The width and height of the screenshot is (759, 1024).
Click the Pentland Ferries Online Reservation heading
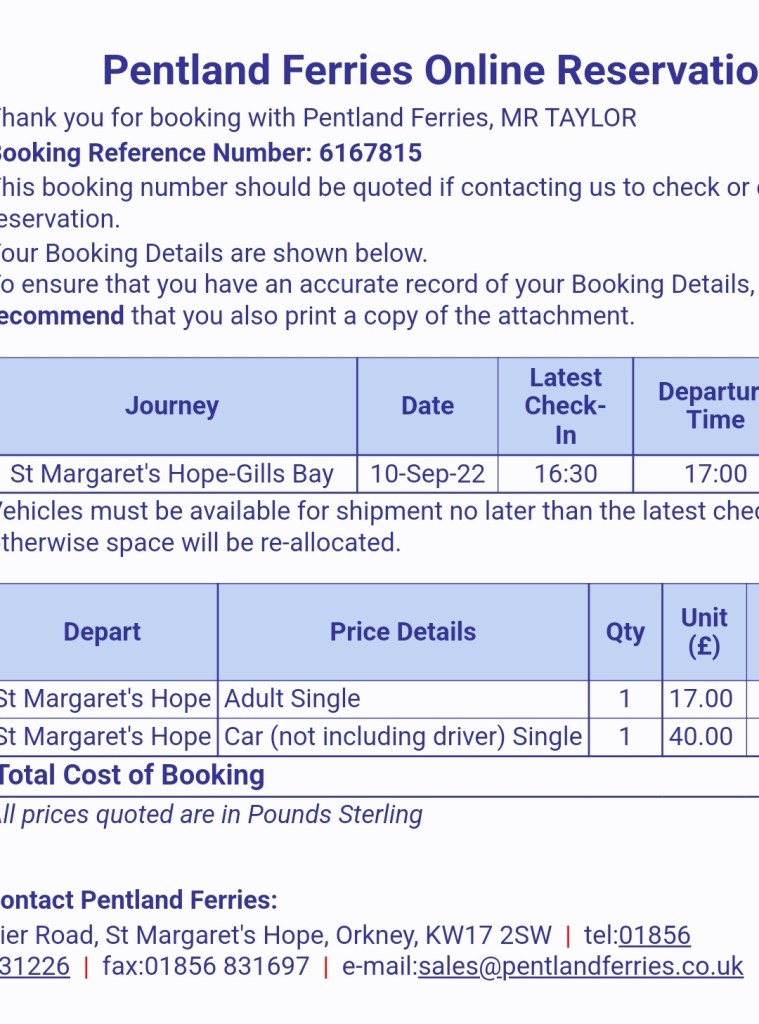(430, 71)
